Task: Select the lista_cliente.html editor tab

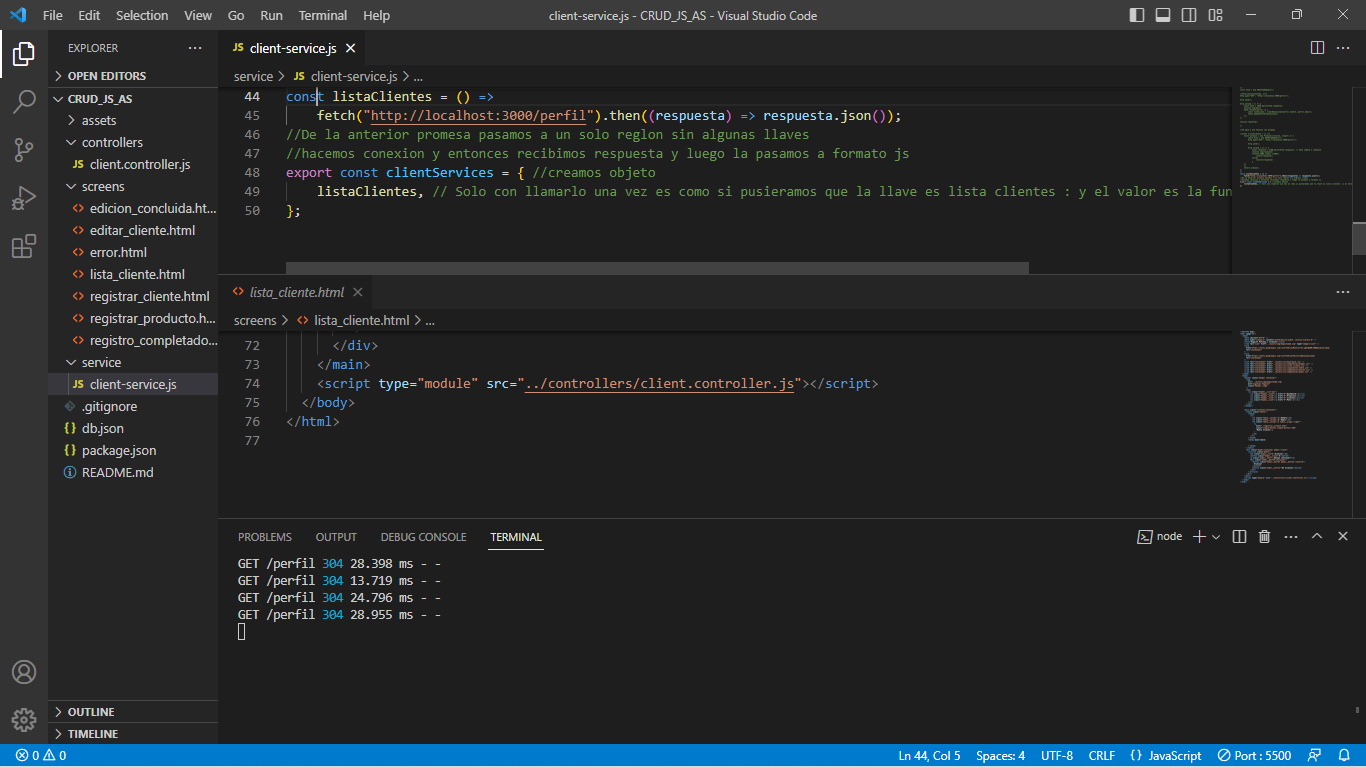Action: tap(296, 292)
